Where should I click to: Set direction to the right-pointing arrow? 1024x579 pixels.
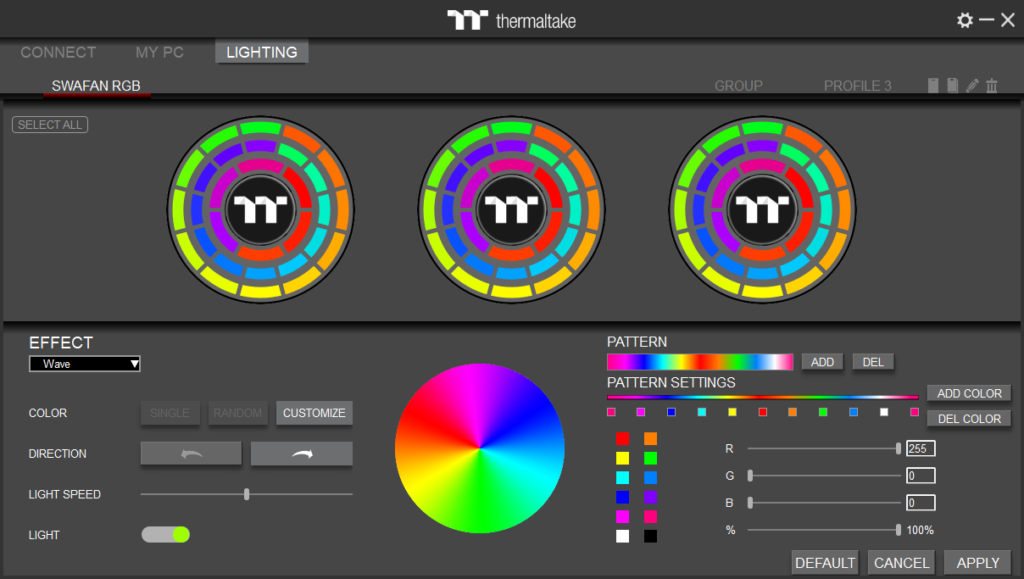coord(302,454)
